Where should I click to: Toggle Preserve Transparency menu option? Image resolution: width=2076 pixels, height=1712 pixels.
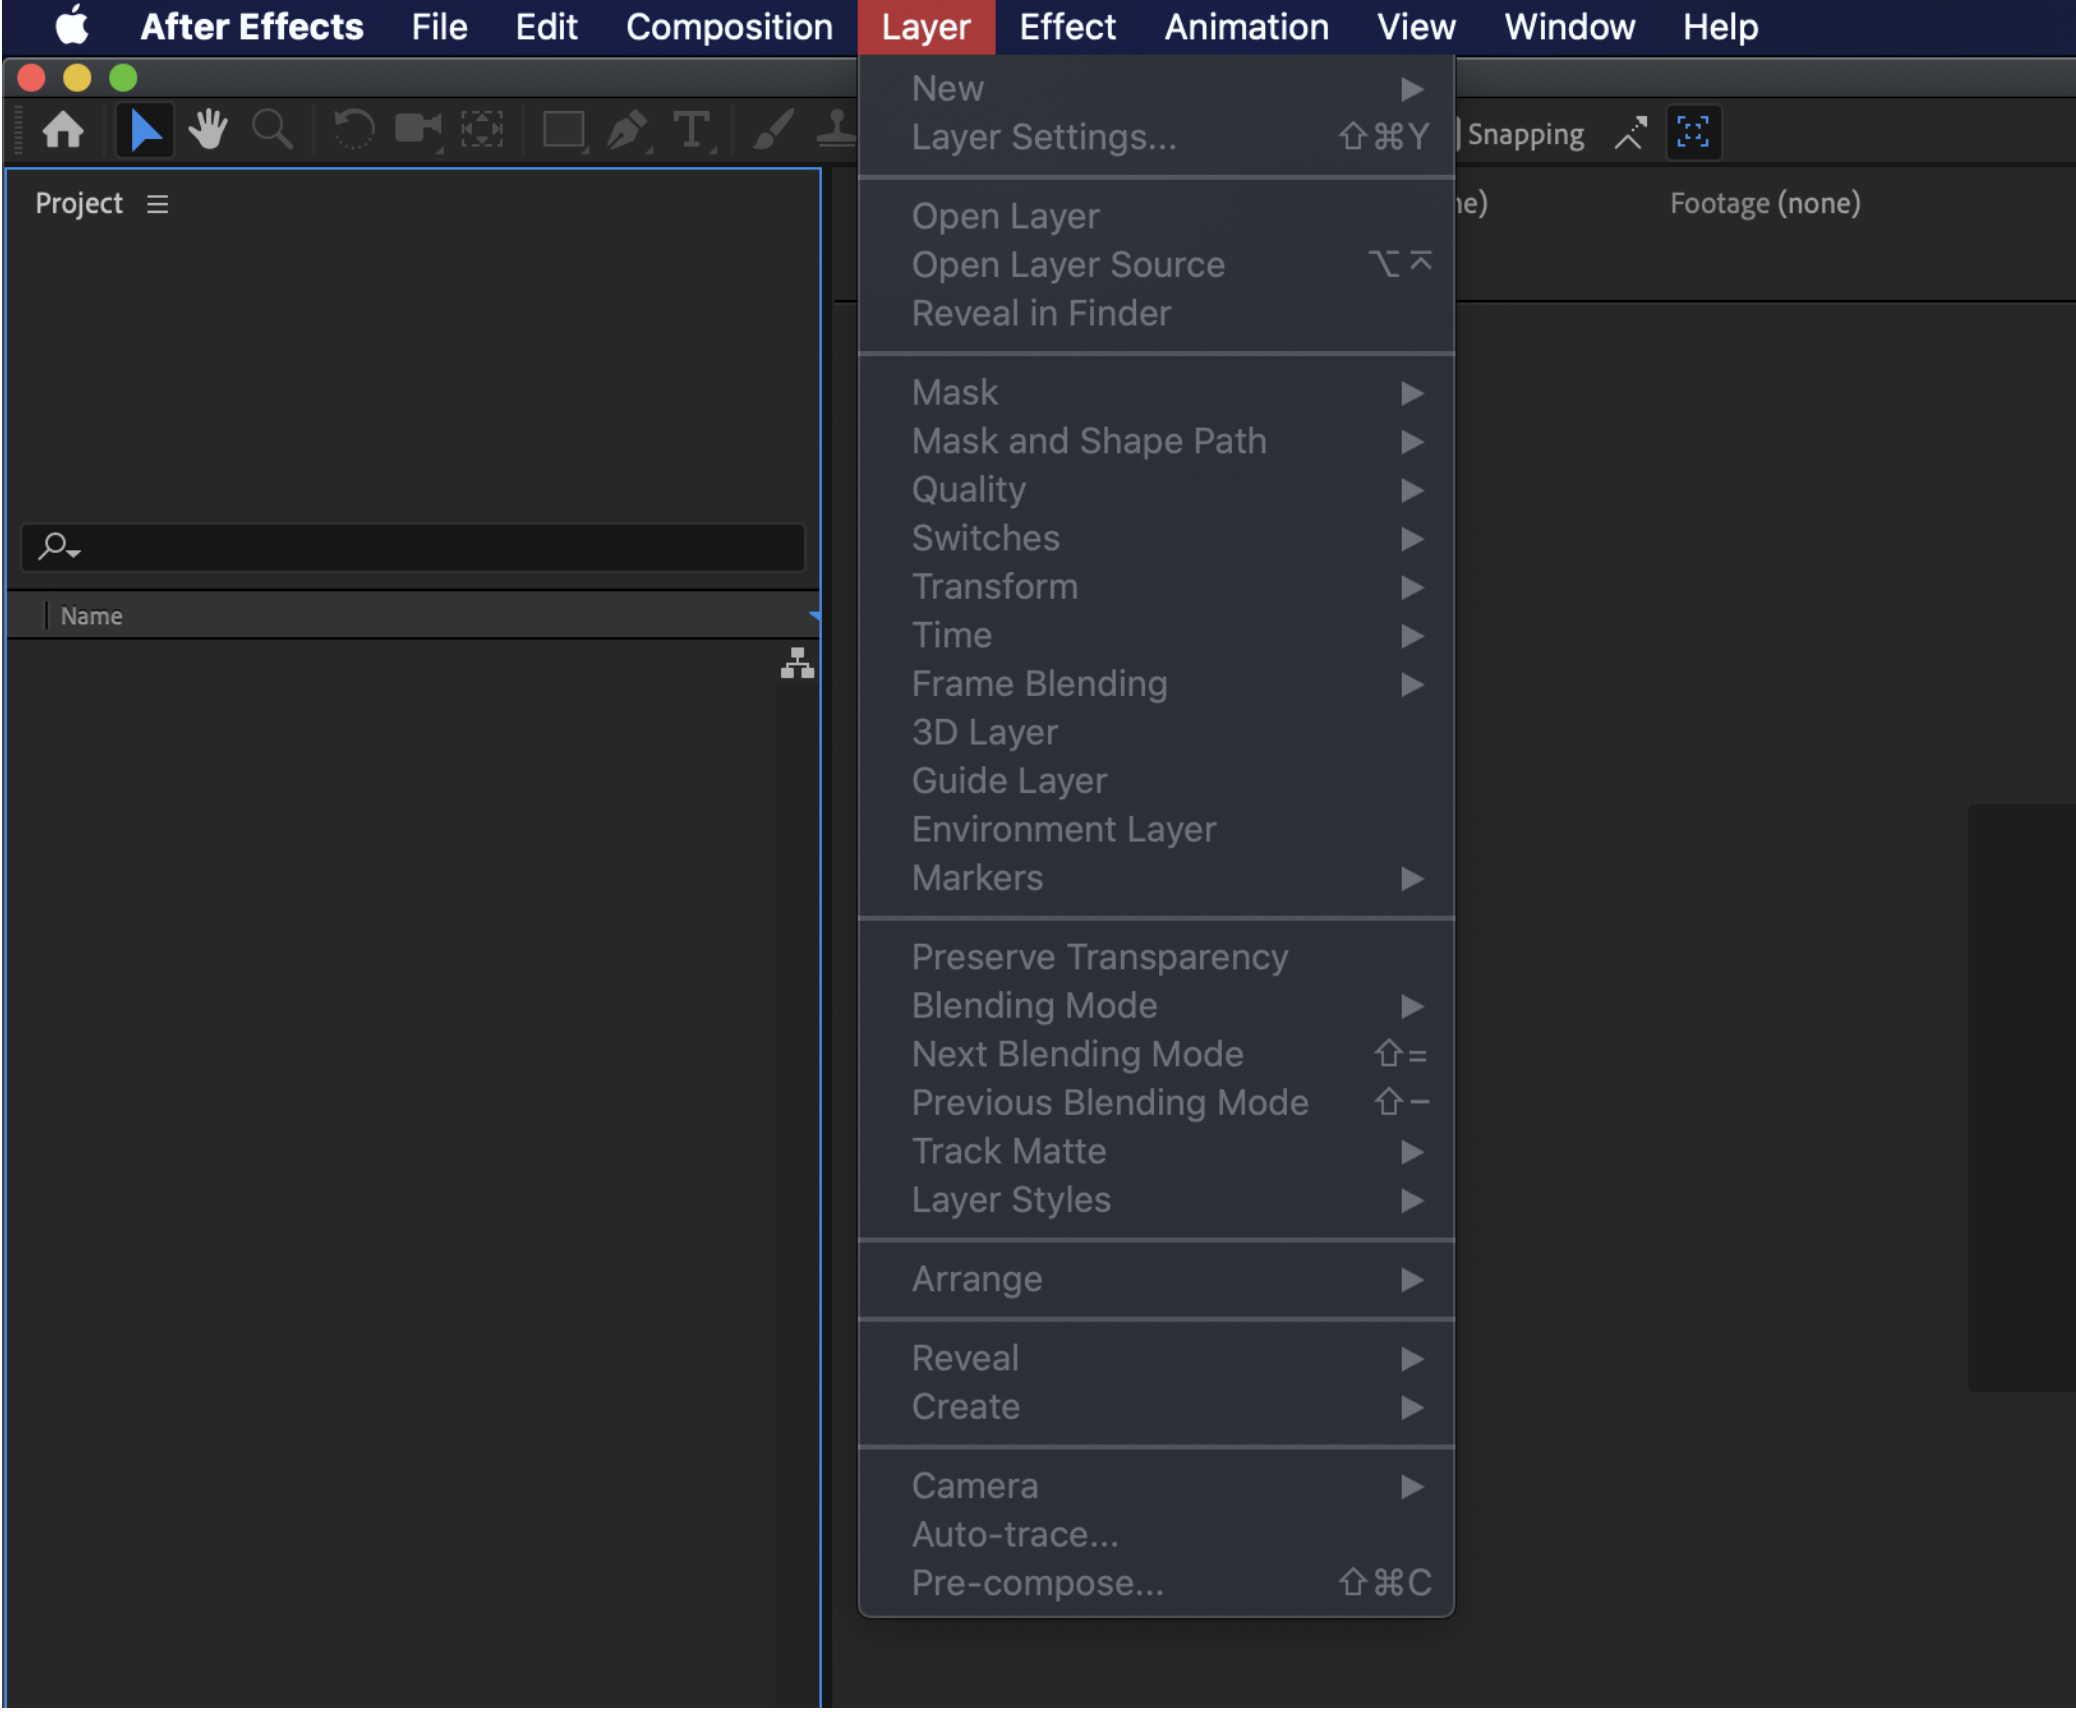(x=1156, y=957)
